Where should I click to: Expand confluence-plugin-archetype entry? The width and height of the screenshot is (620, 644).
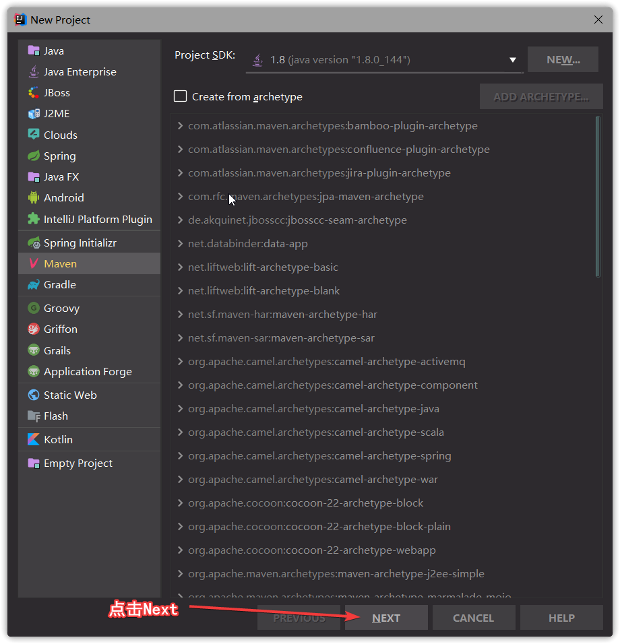[x=180, y=149]
